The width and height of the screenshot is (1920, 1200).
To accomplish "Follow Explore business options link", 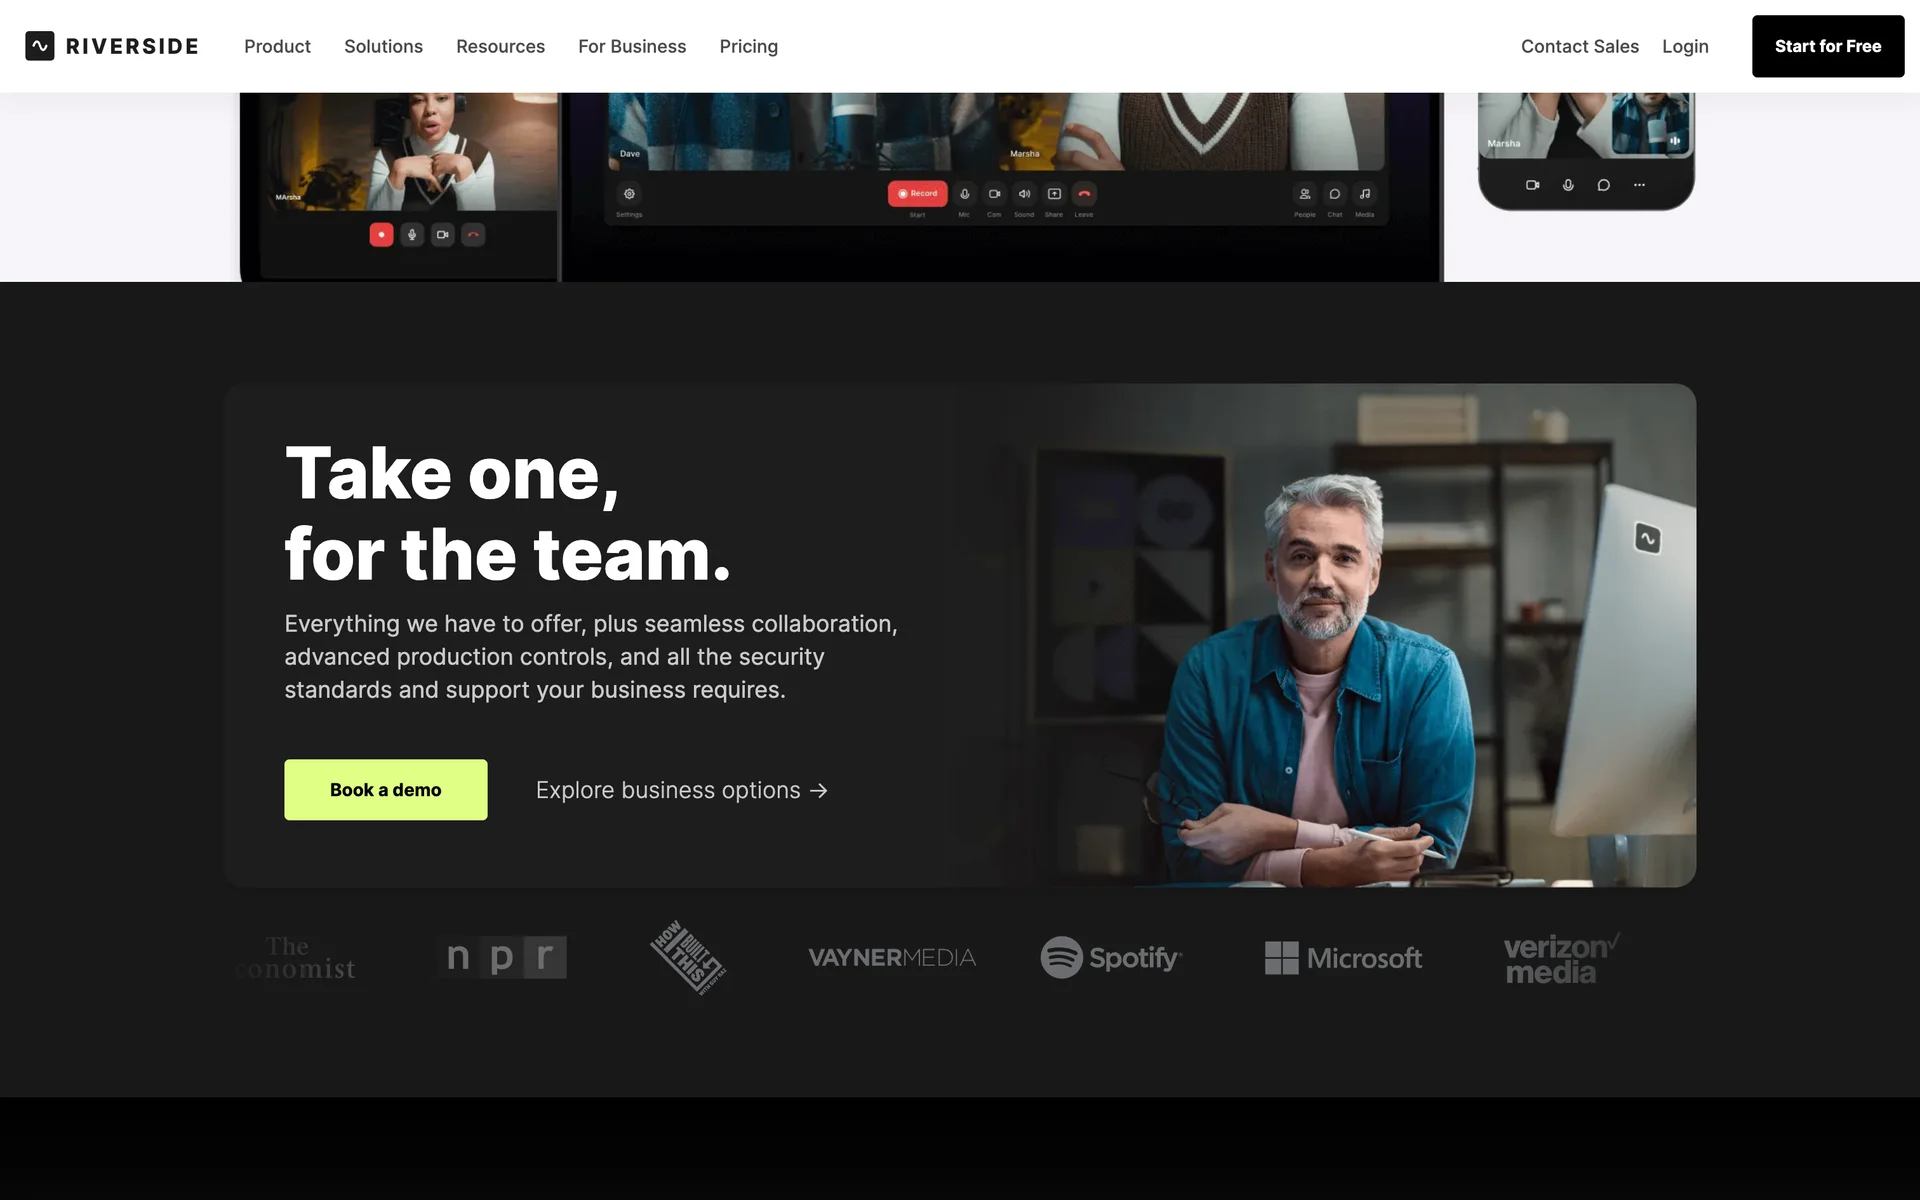I will point(681,790).
